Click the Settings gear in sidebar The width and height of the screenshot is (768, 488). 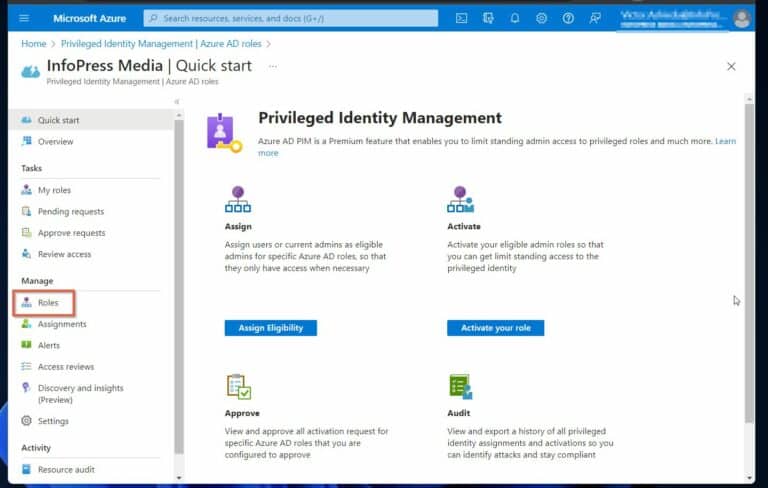point(26,421)
